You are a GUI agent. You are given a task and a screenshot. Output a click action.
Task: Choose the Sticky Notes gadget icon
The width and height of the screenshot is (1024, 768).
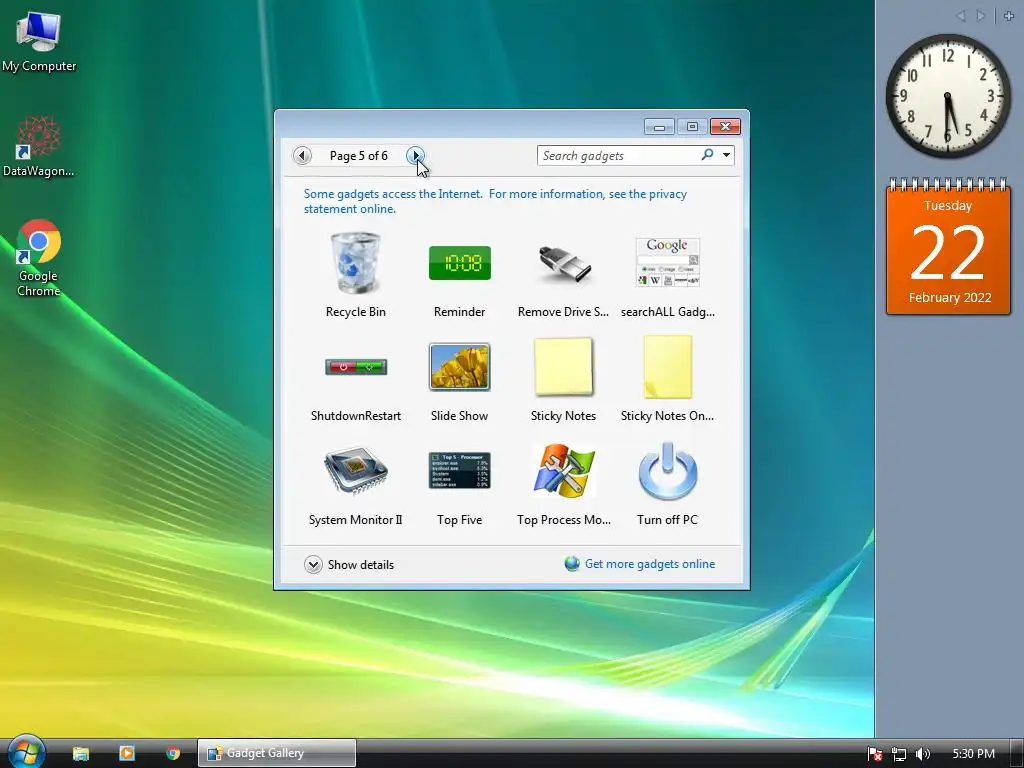pos(564,366)
